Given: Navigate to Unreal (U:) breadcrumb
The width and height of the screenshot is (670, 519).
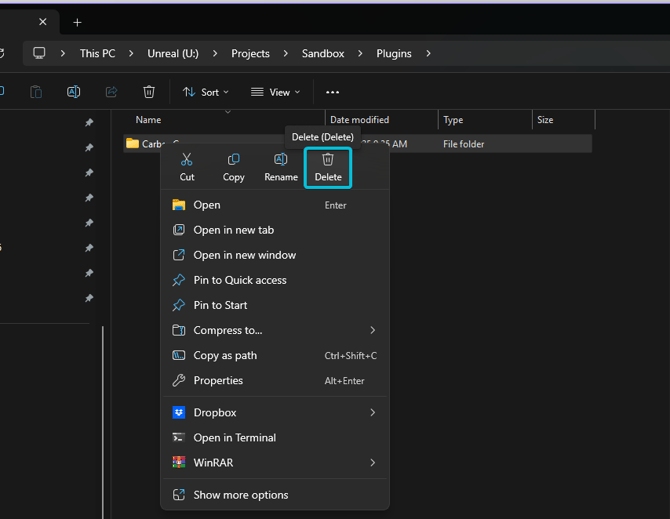Looking at the screenshot, I should click(173, 53).
